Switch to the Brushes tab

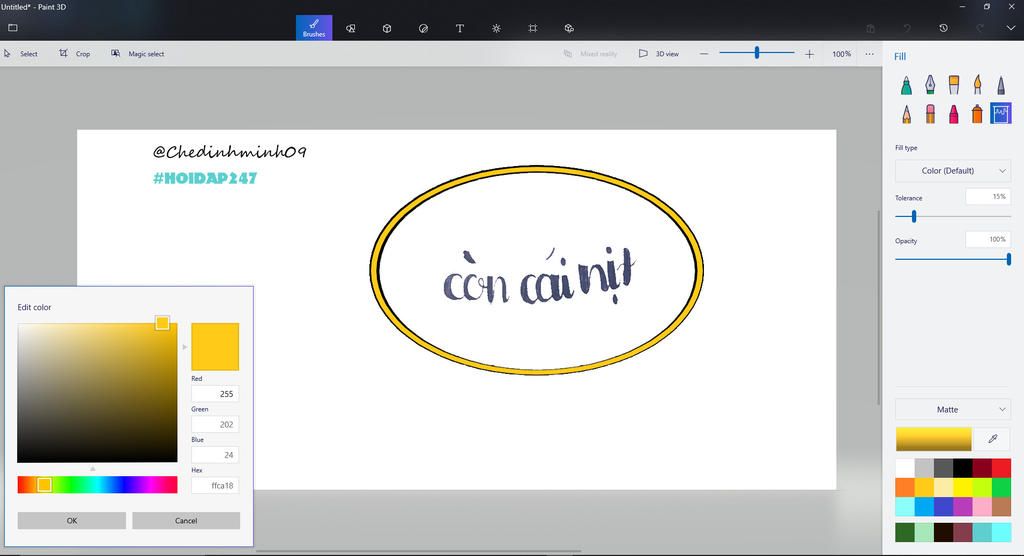314,28
